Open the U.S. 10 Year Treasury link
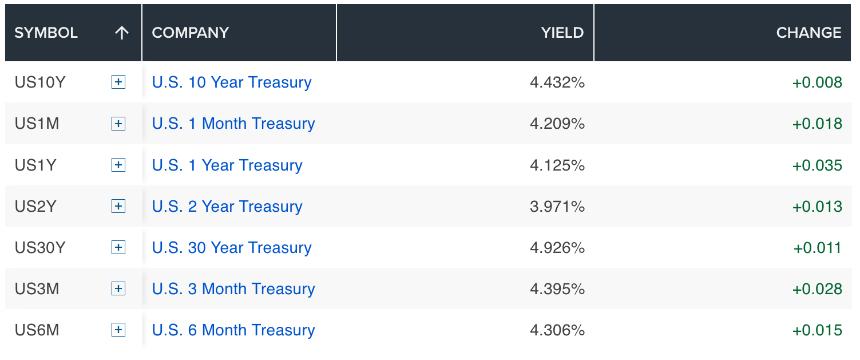This screenshot has width=860, height=360. coord(231,82)
